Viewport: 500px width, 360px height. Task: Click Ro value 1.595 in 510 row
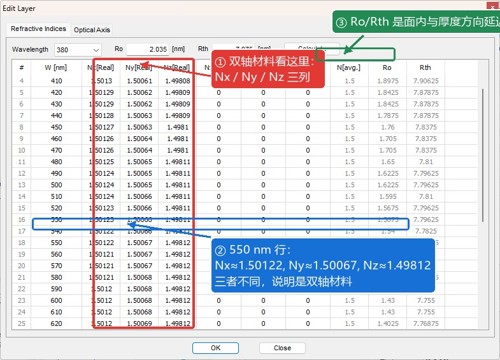(388, 196)
